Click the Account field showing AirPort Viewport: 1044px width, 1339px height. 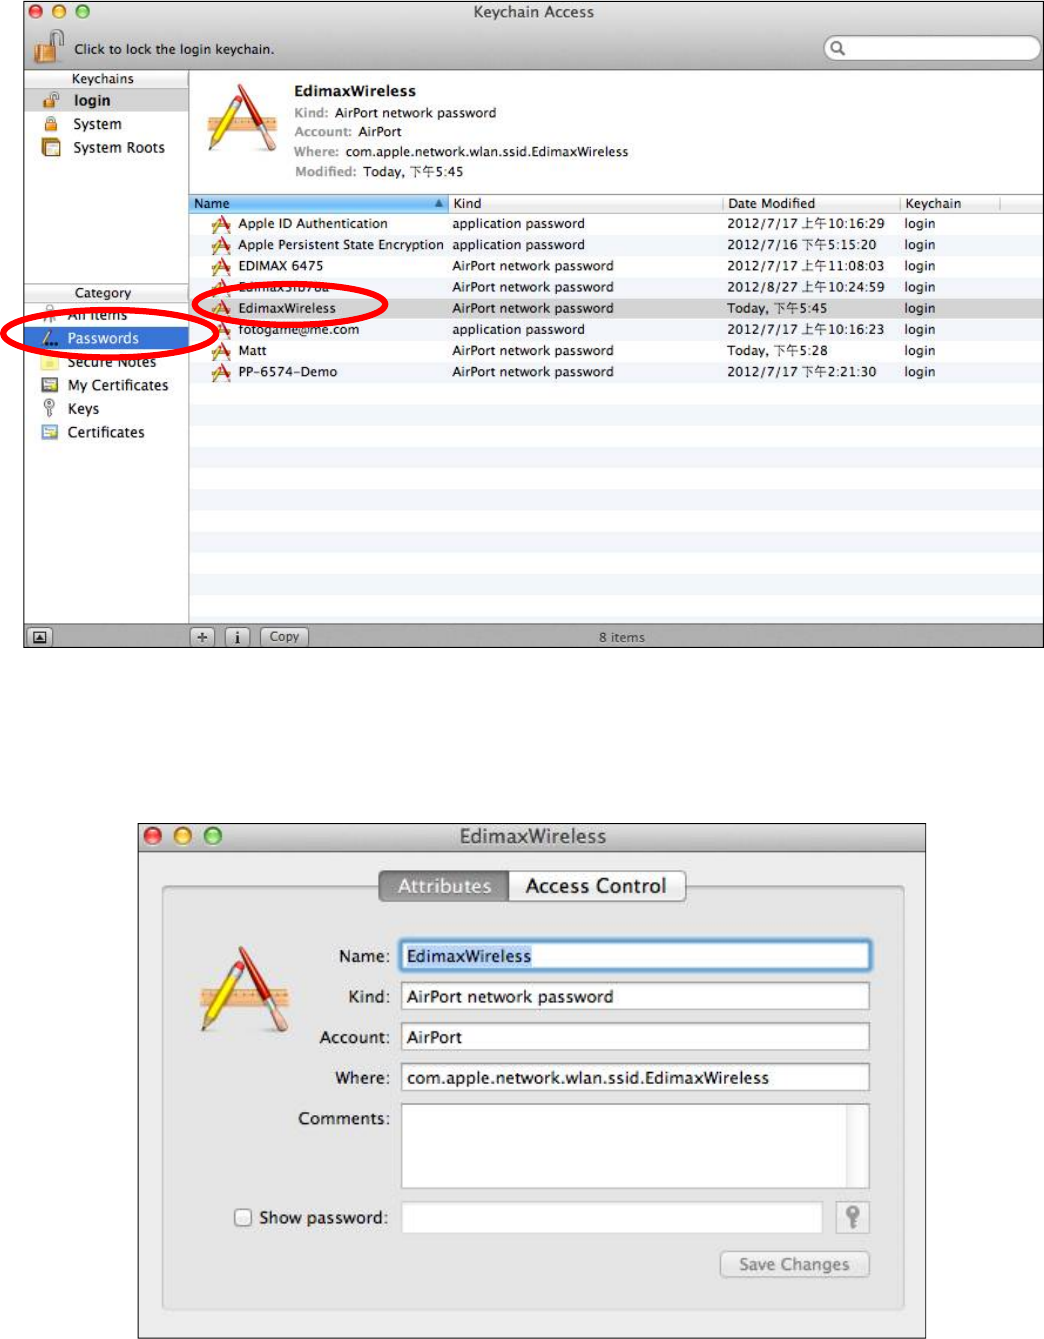[x=636, y=1037]
